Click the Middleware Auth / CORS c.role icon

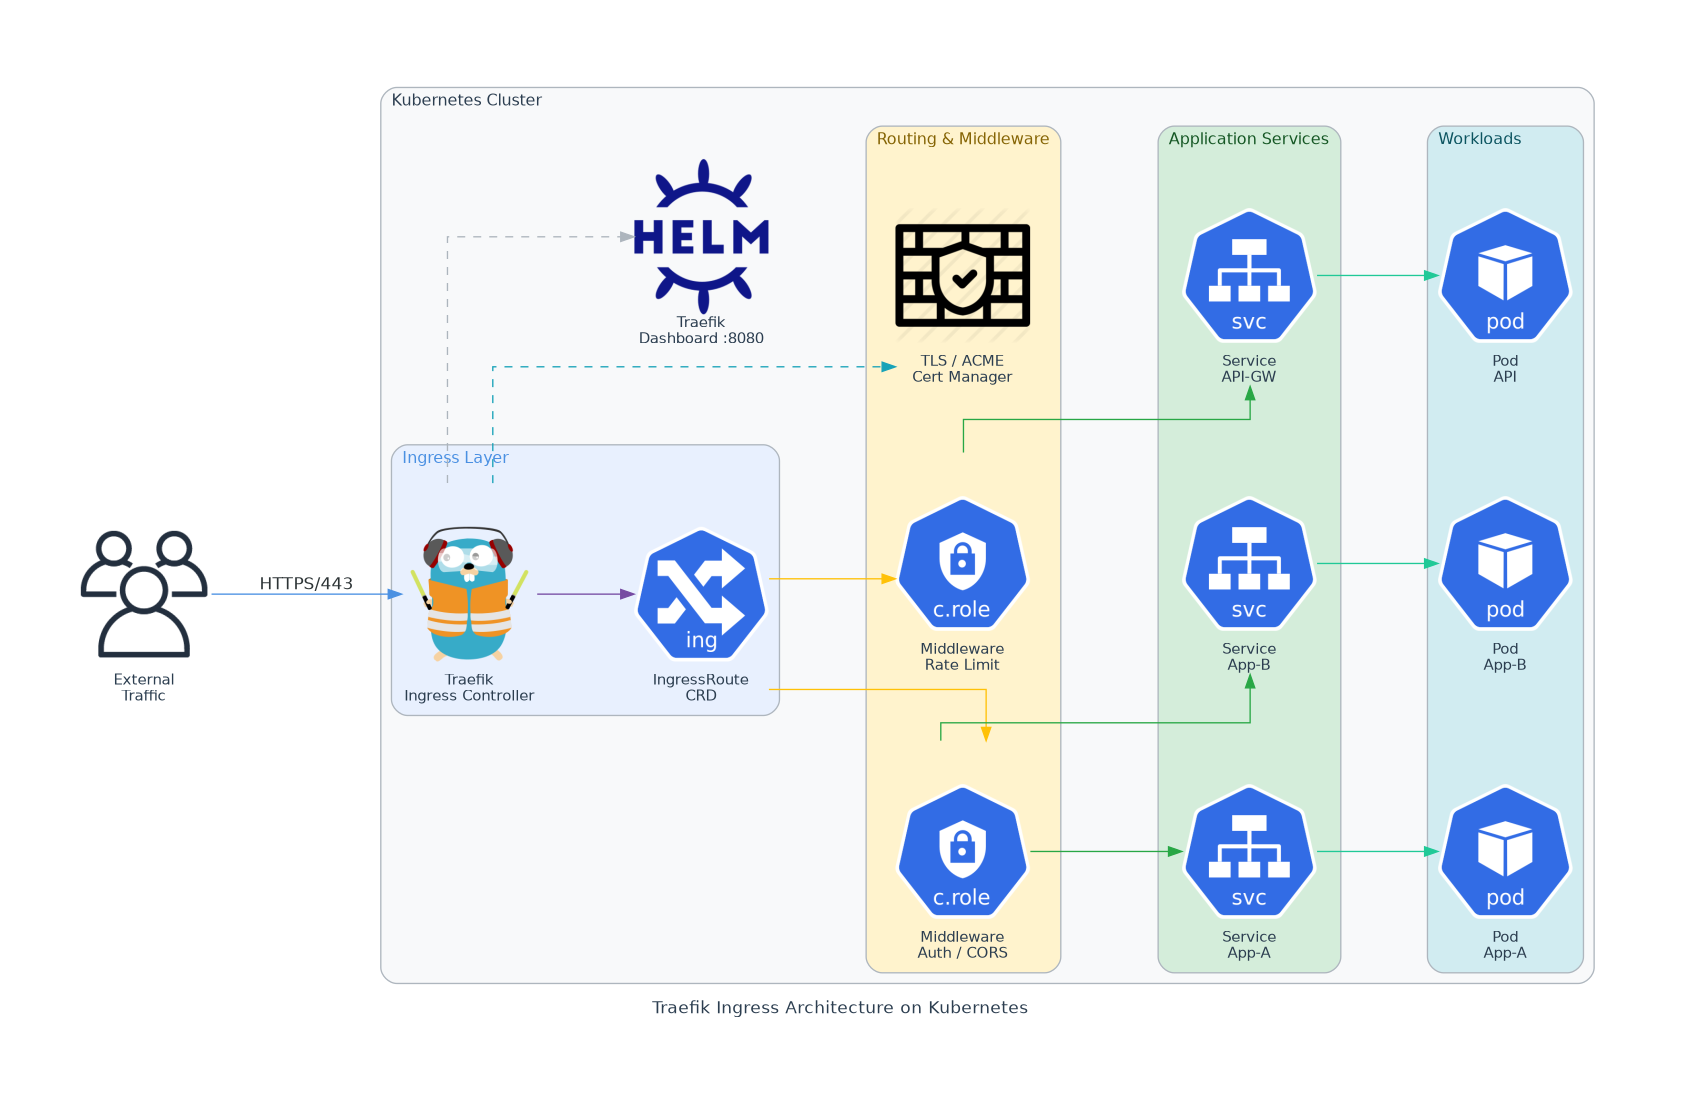(962, 851)
